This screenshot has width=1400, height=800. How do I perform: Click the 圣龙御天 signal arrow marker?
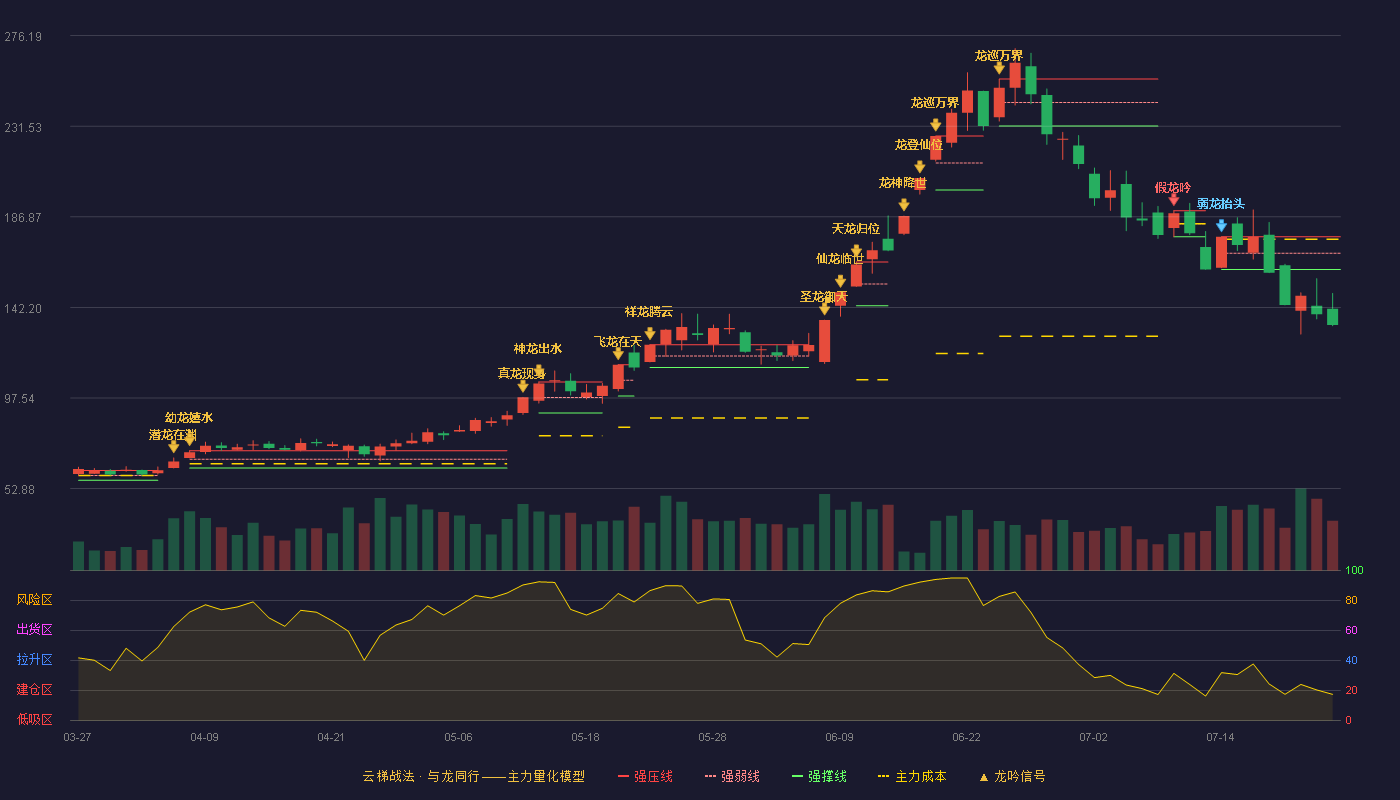click(x=824, y=309)
